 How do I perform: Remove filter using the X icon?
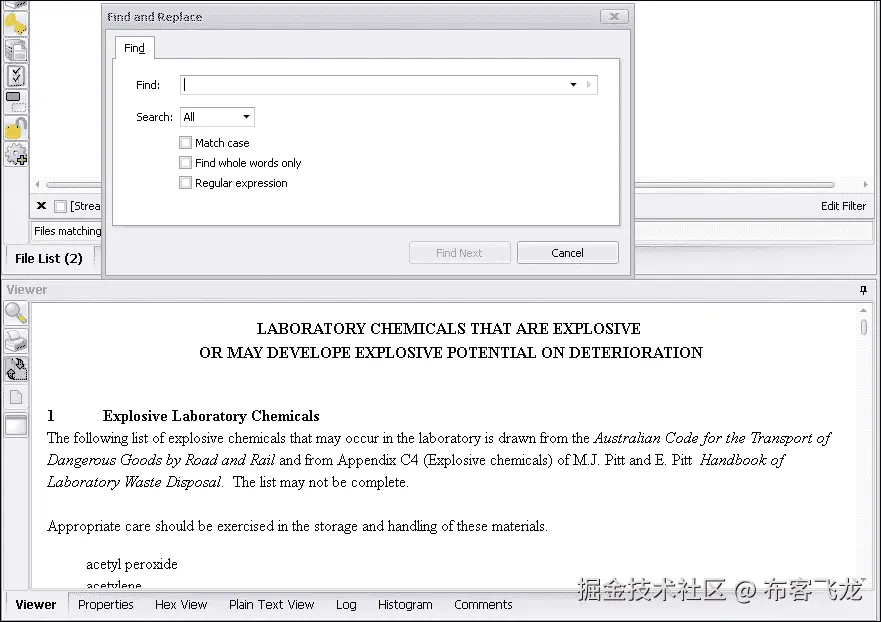(x=41, y=206)
